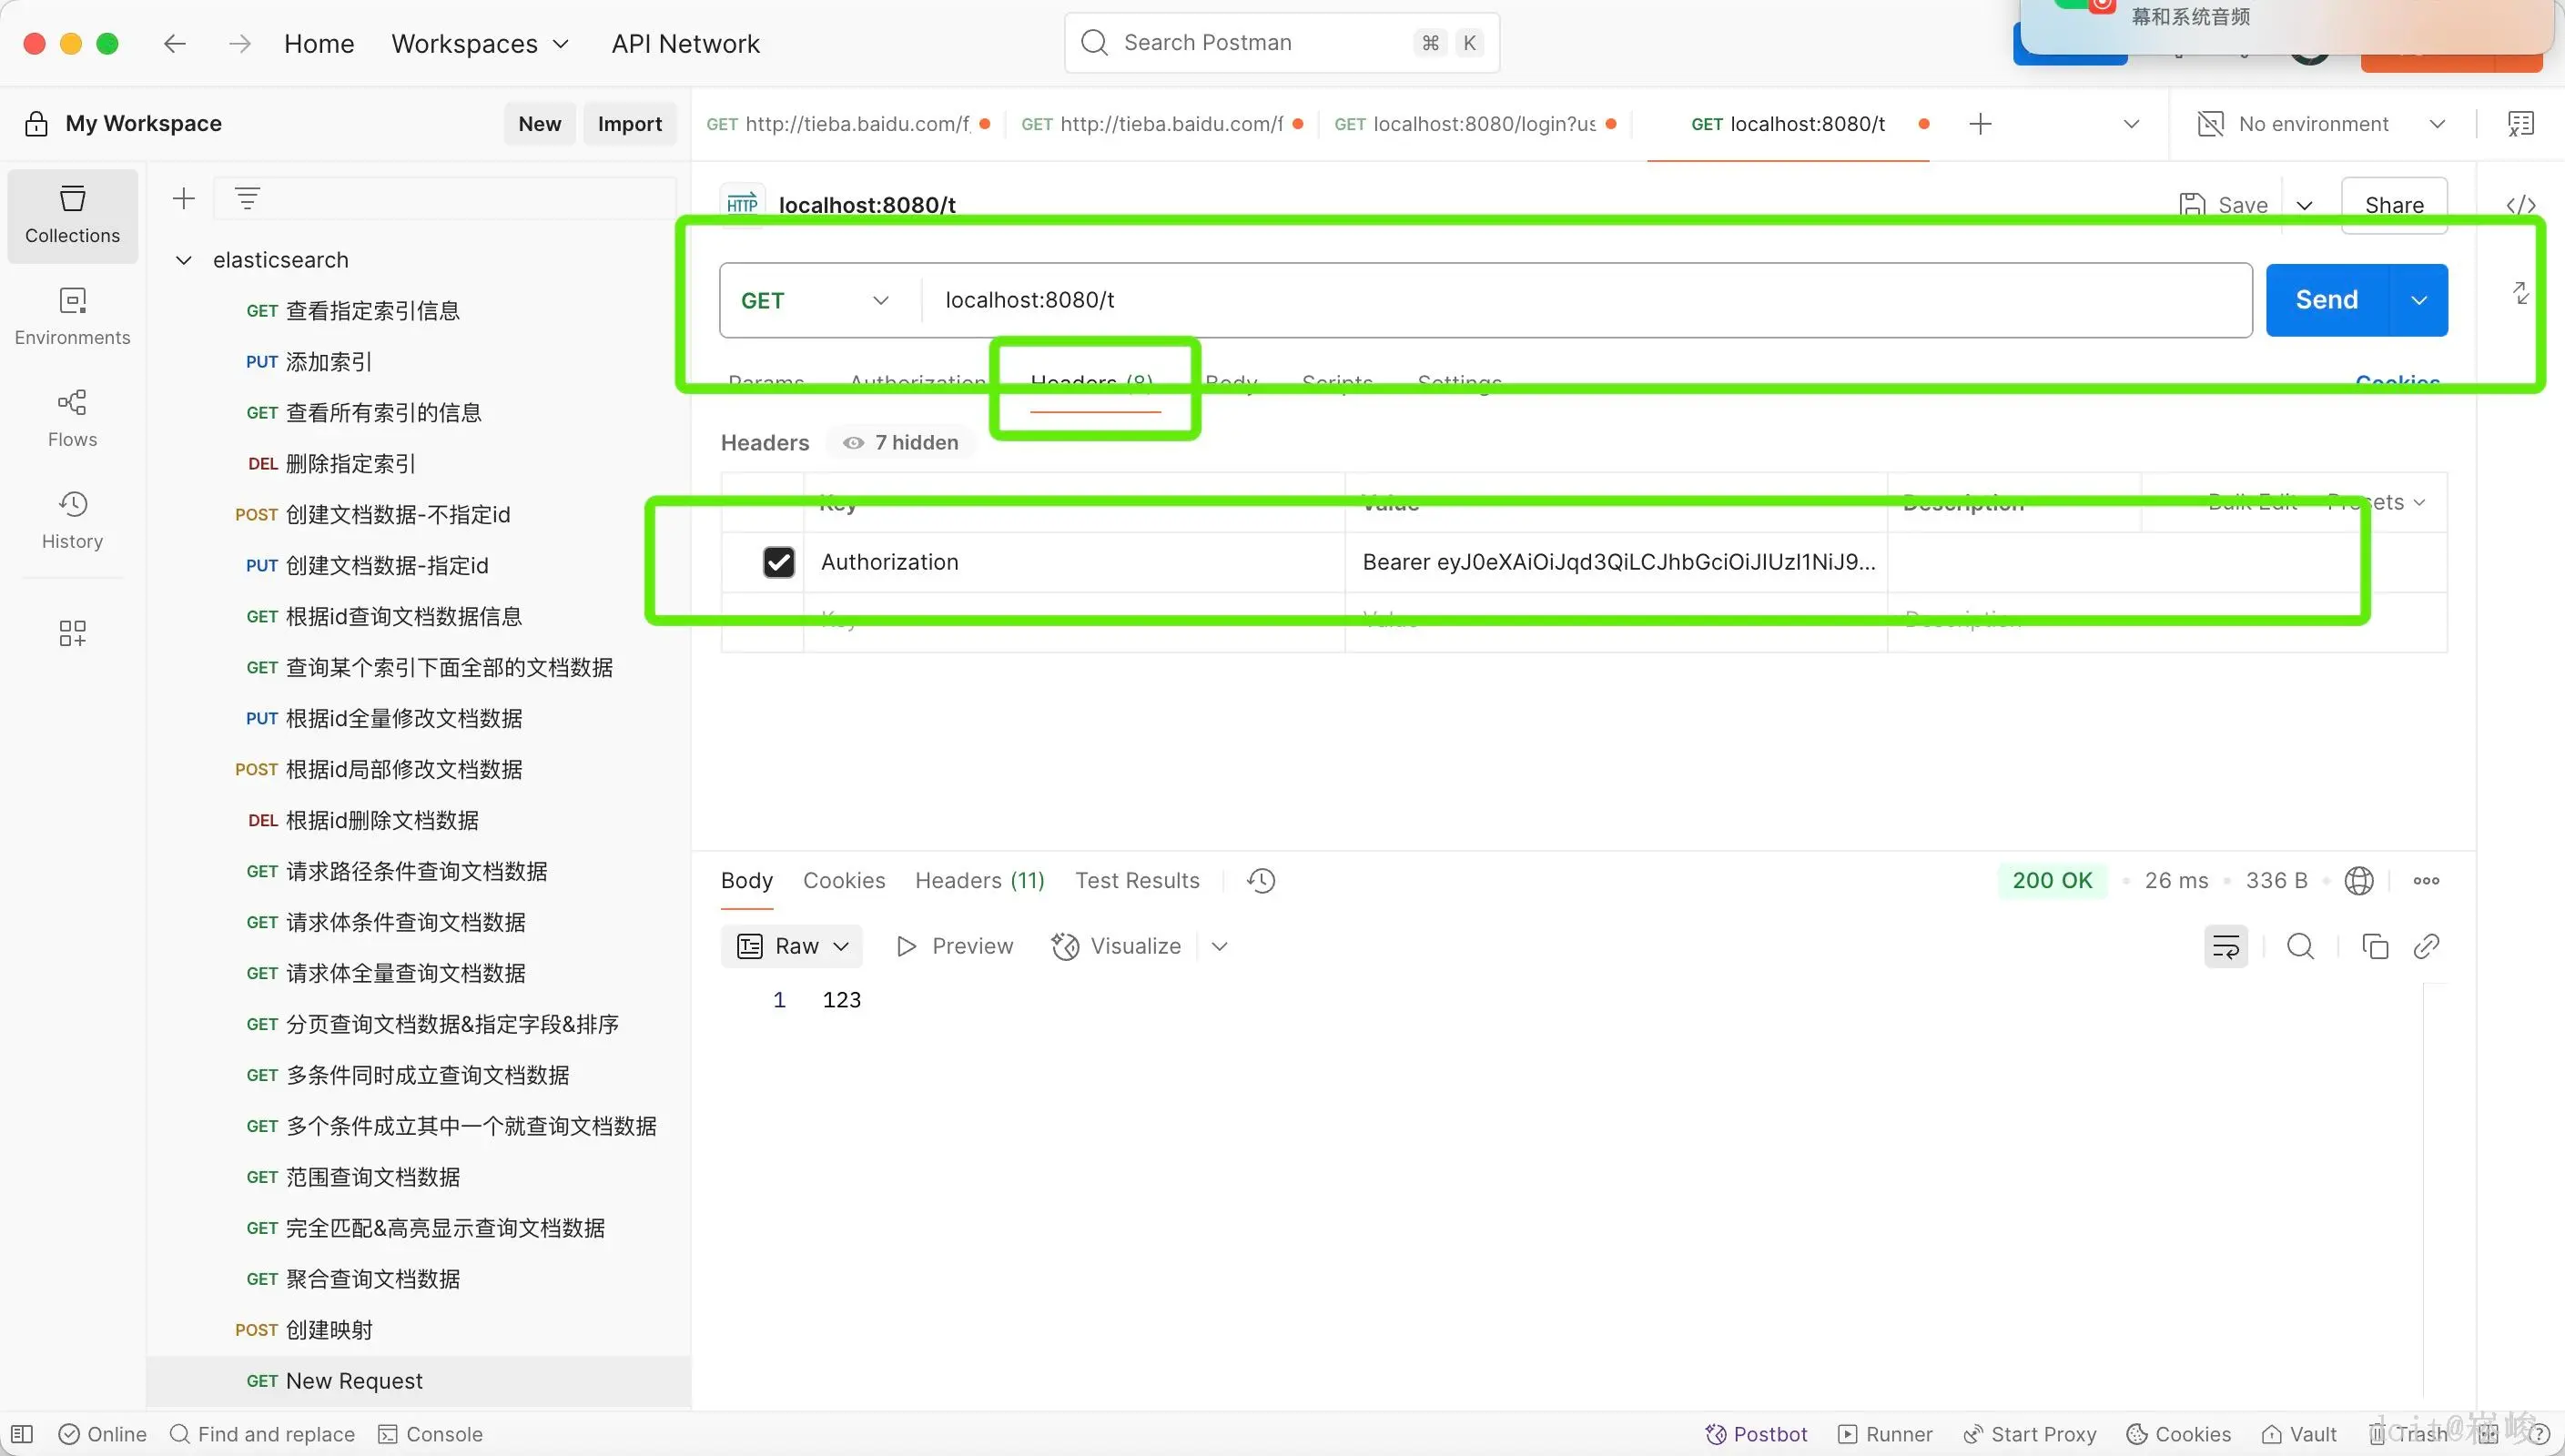Click the request URL input field
Screen dimensions: 2565x1456
tap(1580, 300)
